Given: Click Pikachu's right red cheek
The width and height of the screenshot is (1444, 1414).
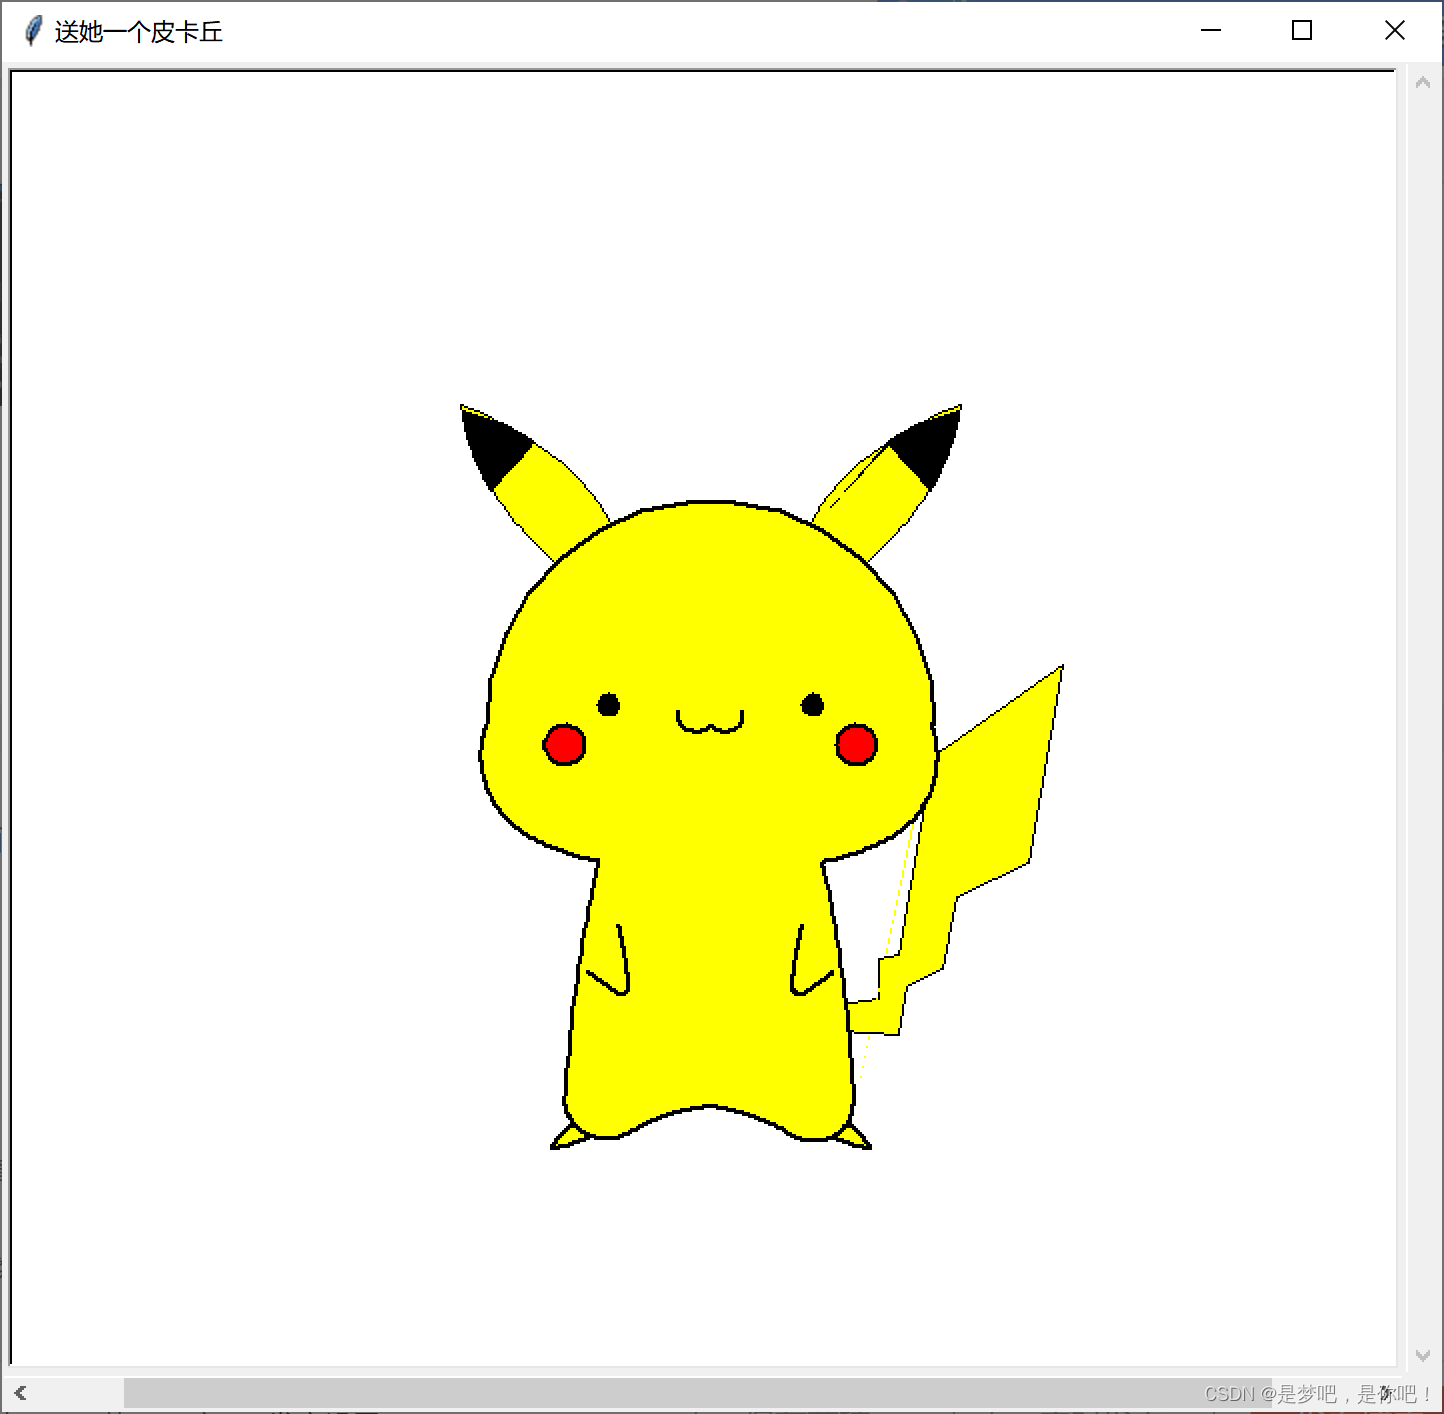Looking at the screenshot, I should (x=856, y=744).
